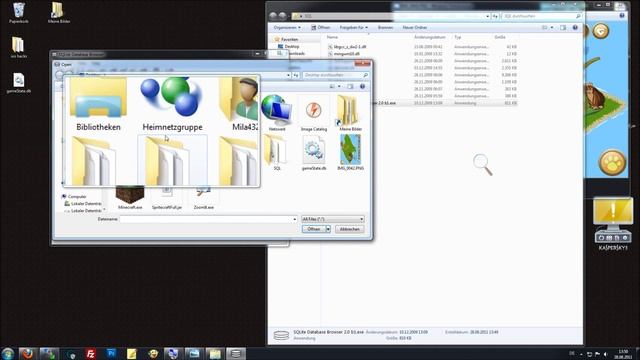Click Öffnen in Explorer toolbar
This screenshot has height=360, width=640.
321,27
